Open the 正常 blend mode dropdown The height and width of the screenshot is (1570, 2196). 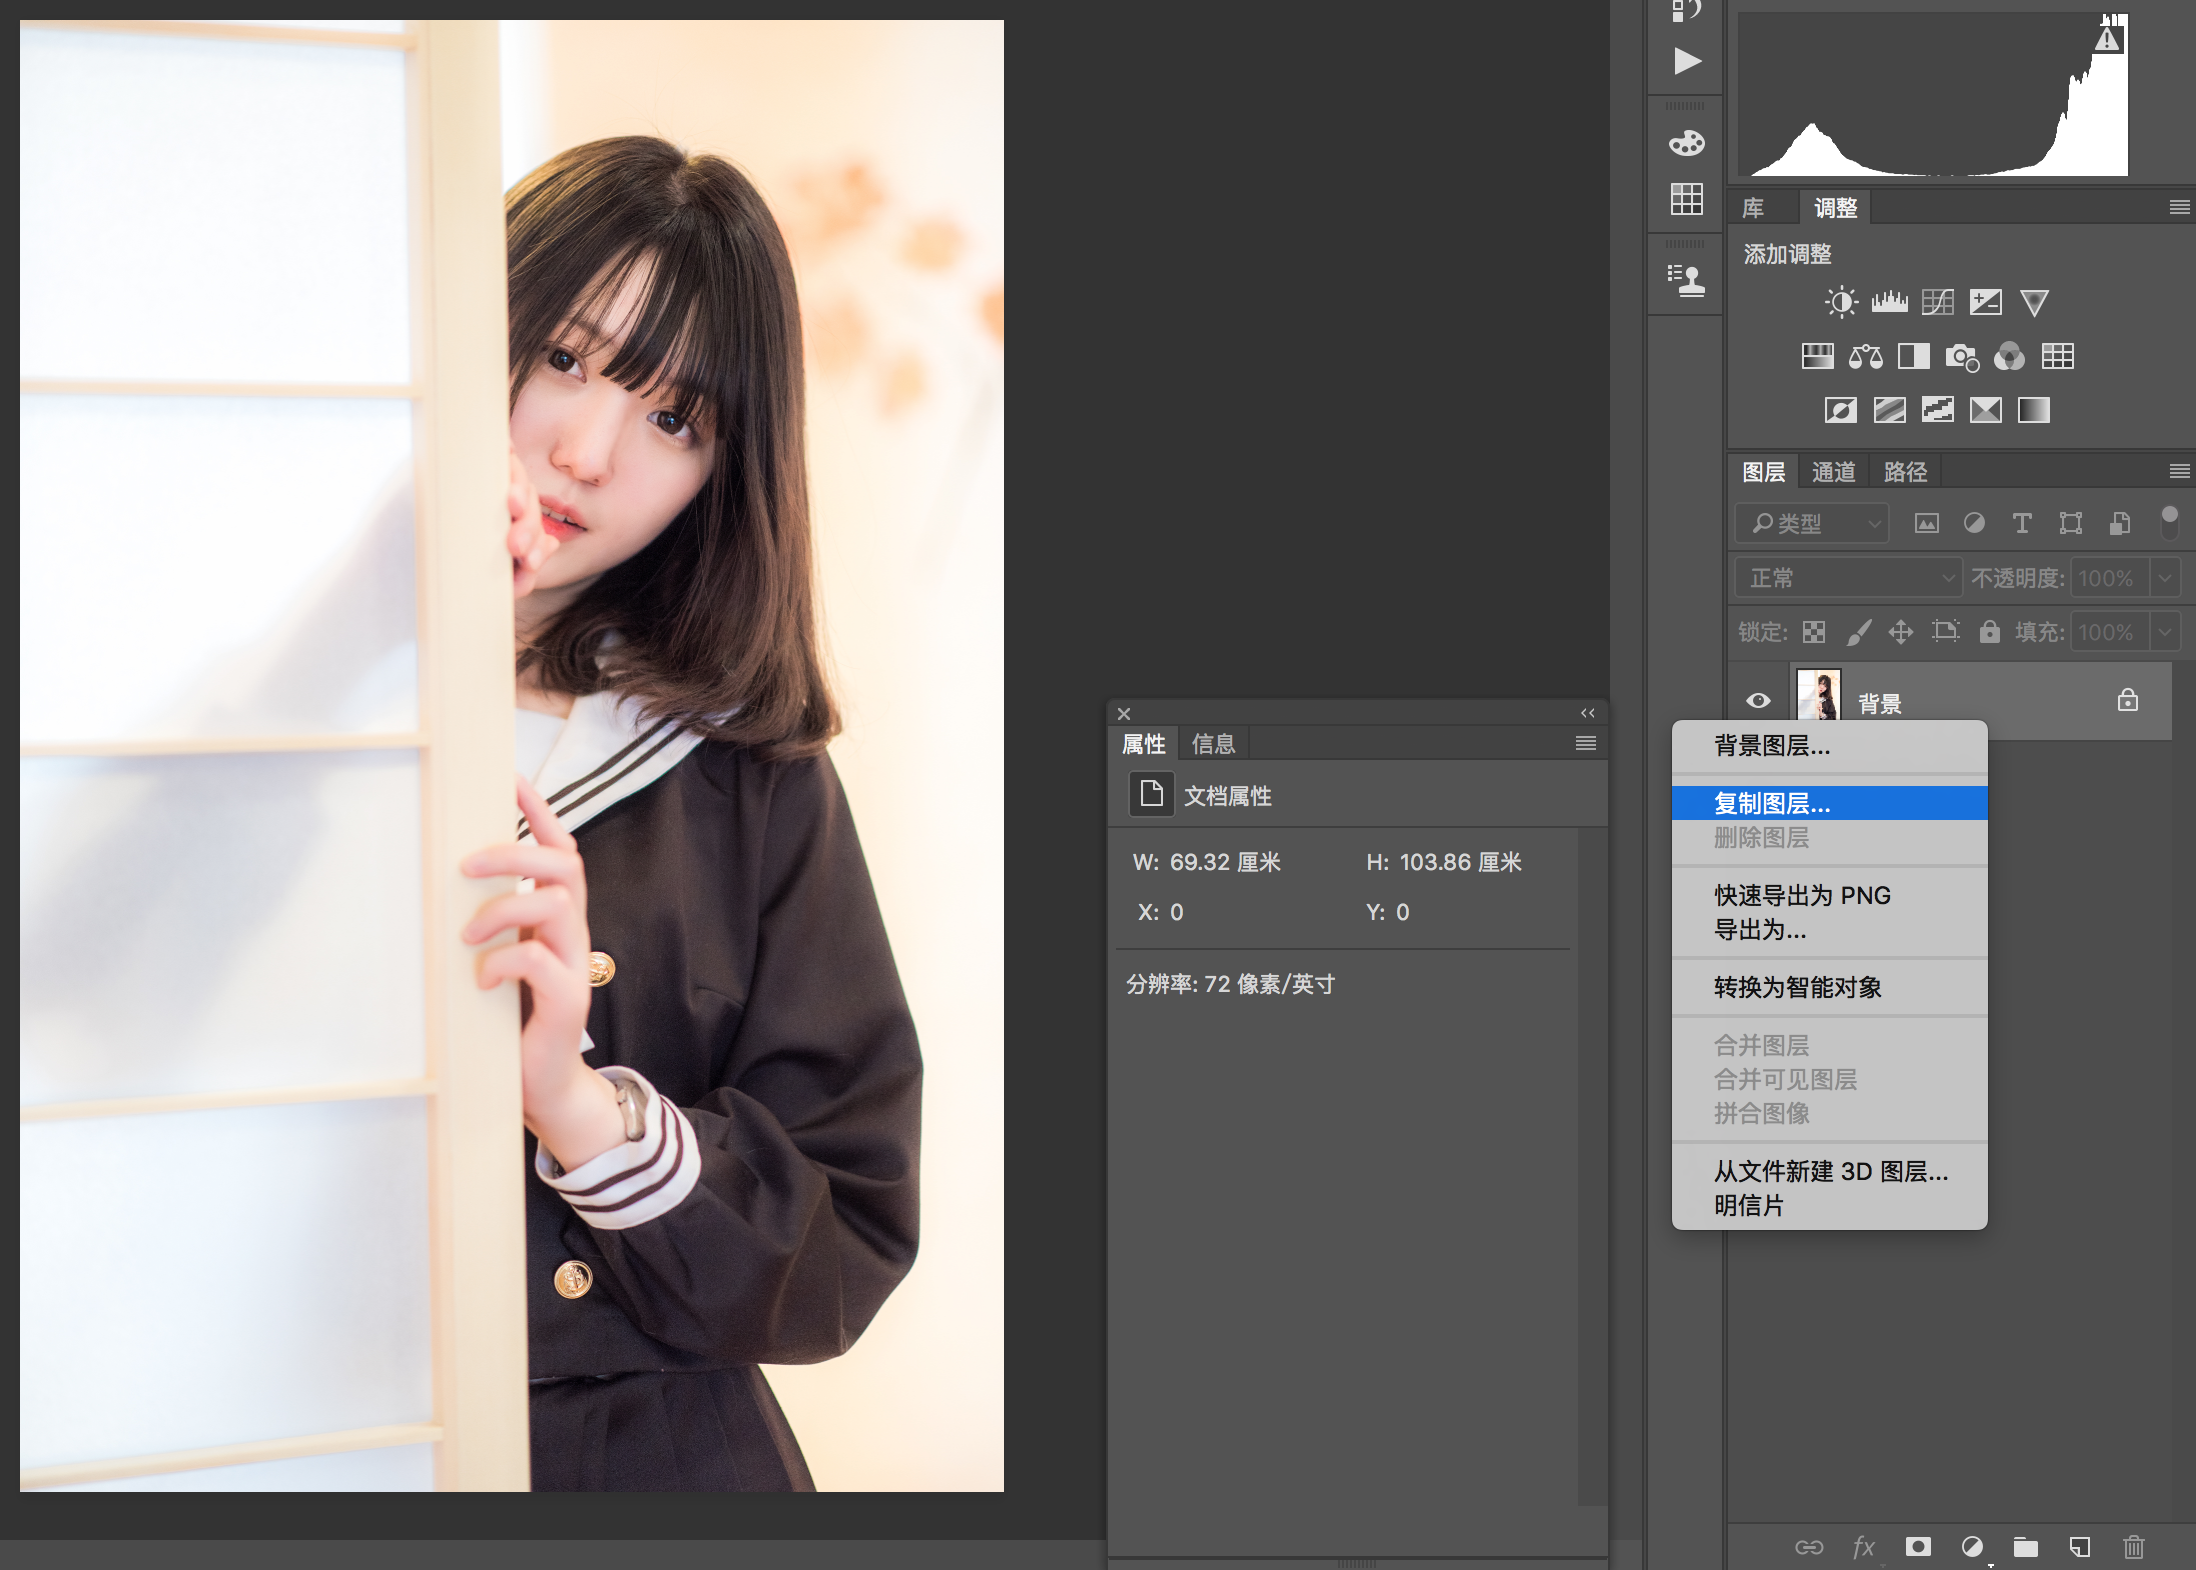pos(1848,578)
